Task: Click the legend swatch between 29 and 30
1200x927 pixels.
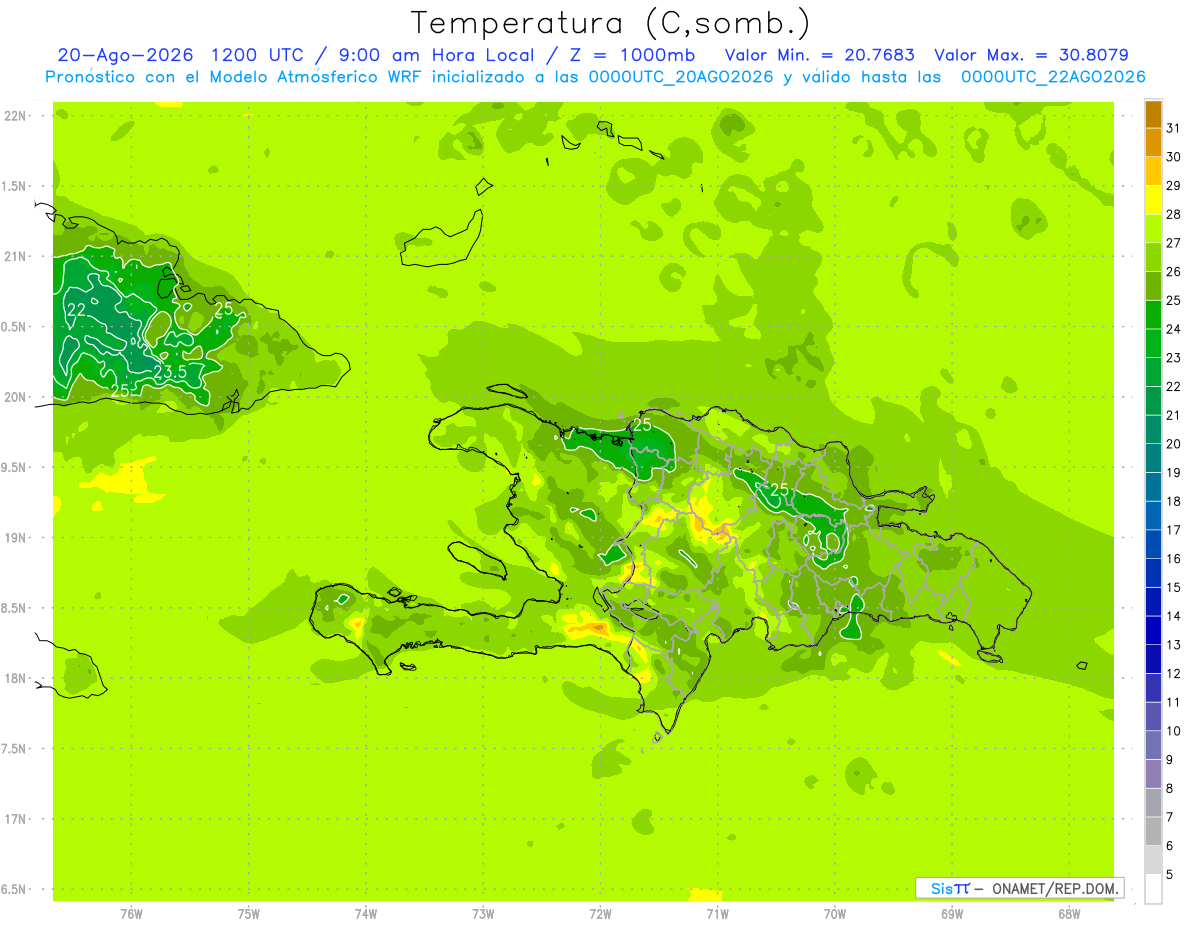Action: 1153,171
